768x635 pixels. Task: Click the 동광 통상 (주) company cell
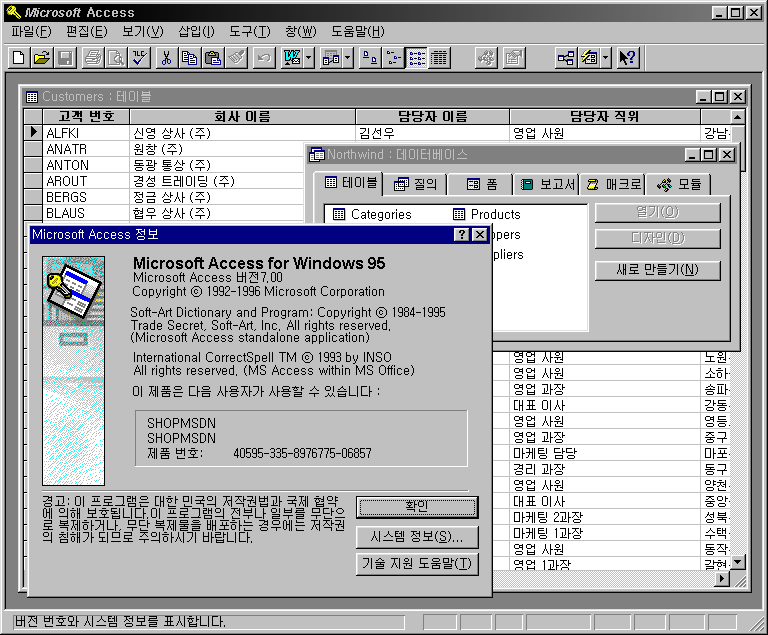[x=217, y=165]
